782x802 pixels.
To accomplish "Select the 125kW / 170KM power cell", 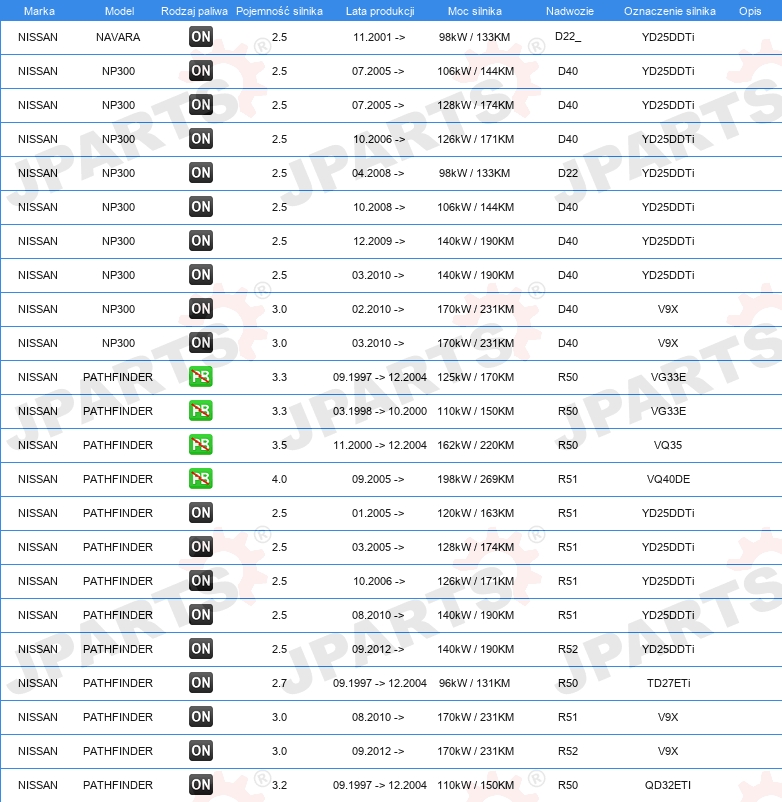I will [x=475, y=377].
